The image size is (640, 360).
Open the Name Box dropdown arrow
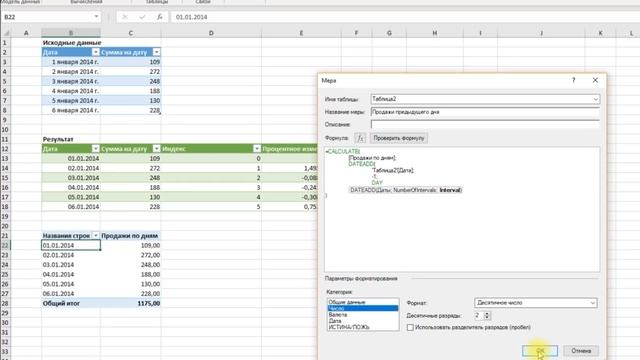(x=96, y=17)
